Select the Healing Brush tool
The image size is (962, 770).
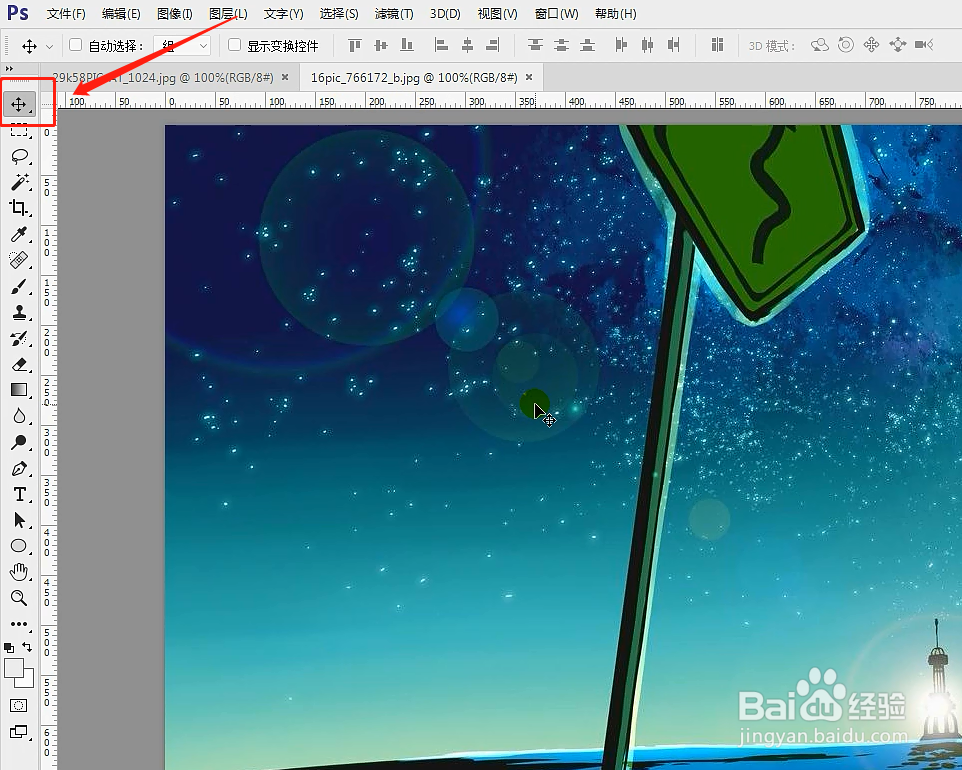click(19, 260)
